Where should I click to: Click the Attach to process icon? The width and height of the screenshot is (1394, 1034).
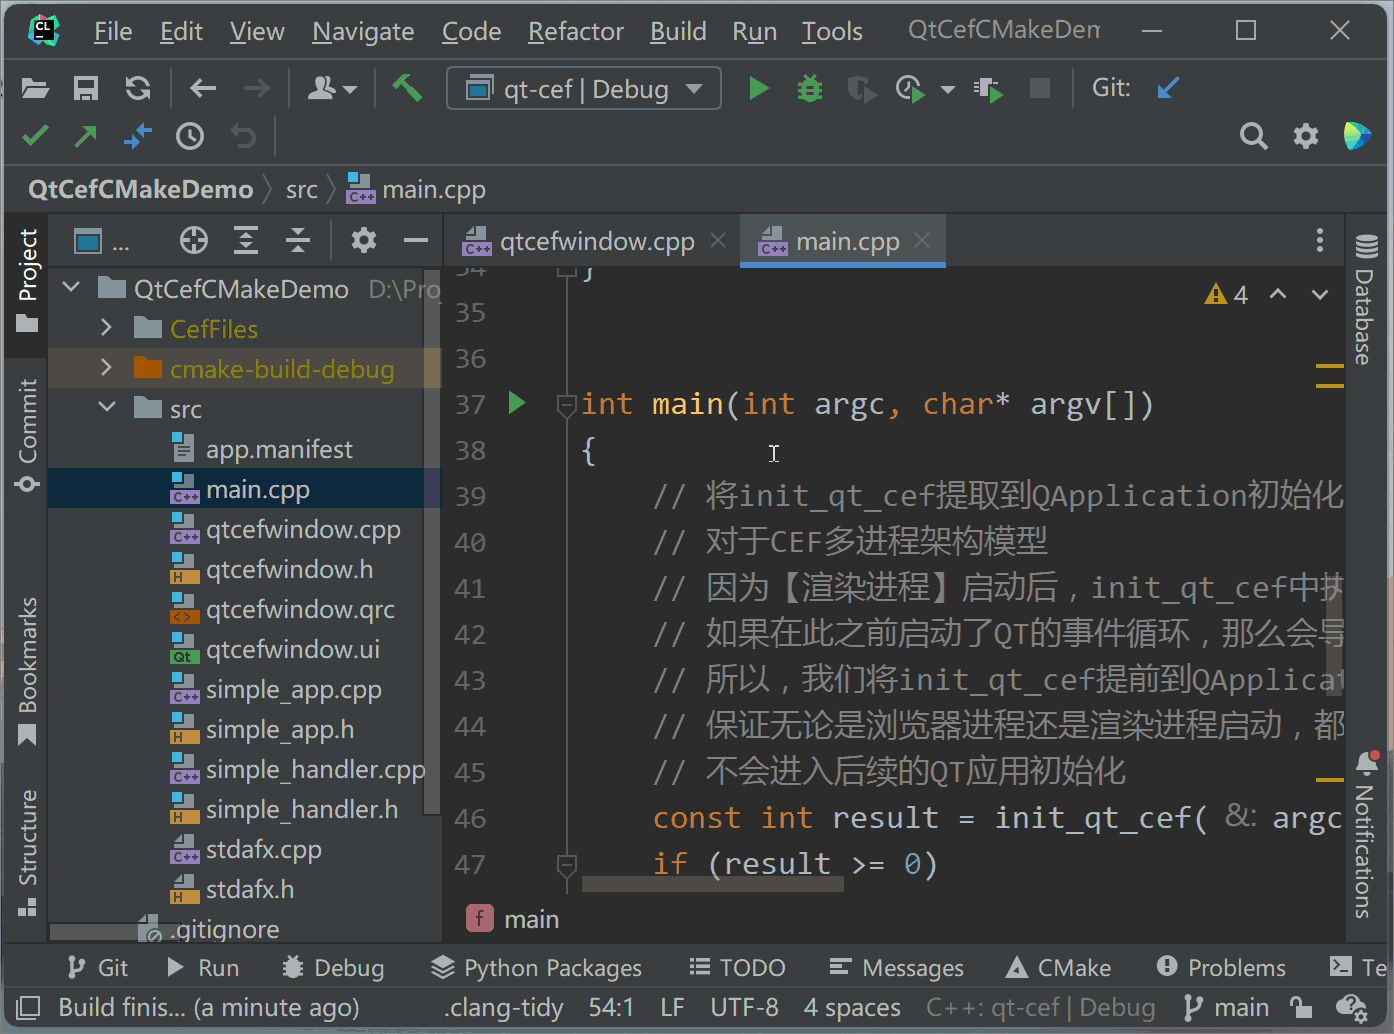tap(988, 90)
